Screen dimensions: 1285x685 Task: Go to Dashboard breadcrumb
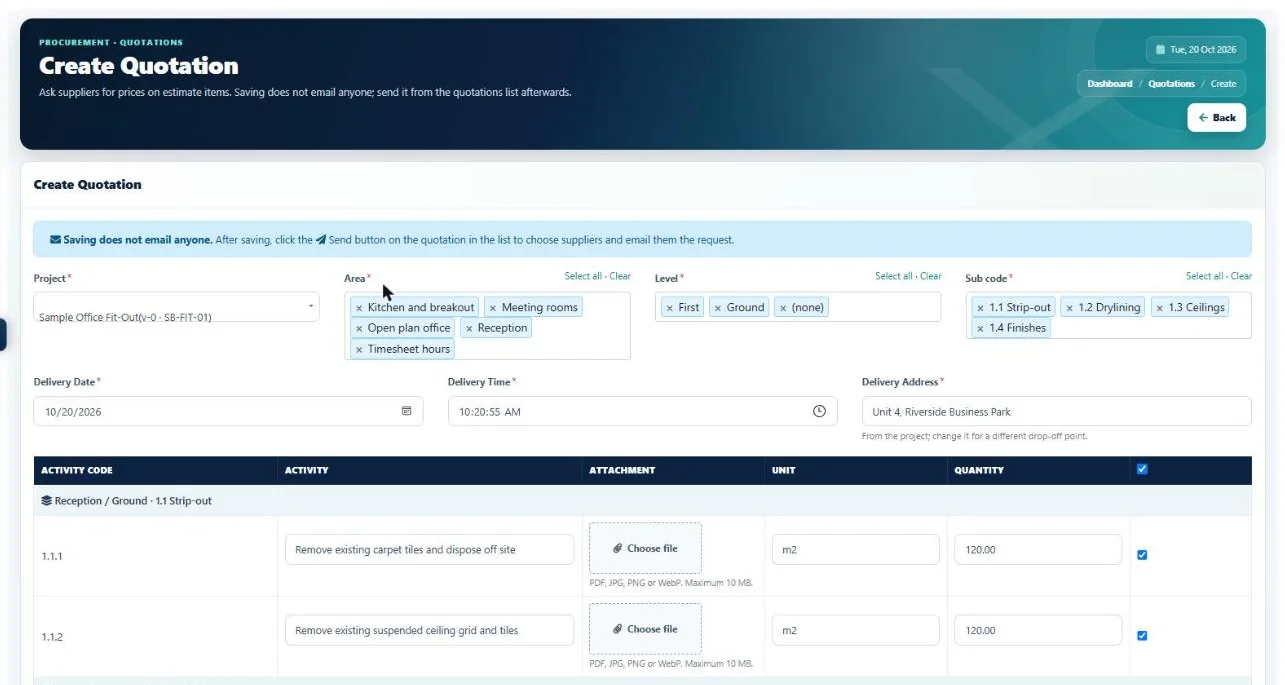pyautogui.click(x=1110, y=84)
